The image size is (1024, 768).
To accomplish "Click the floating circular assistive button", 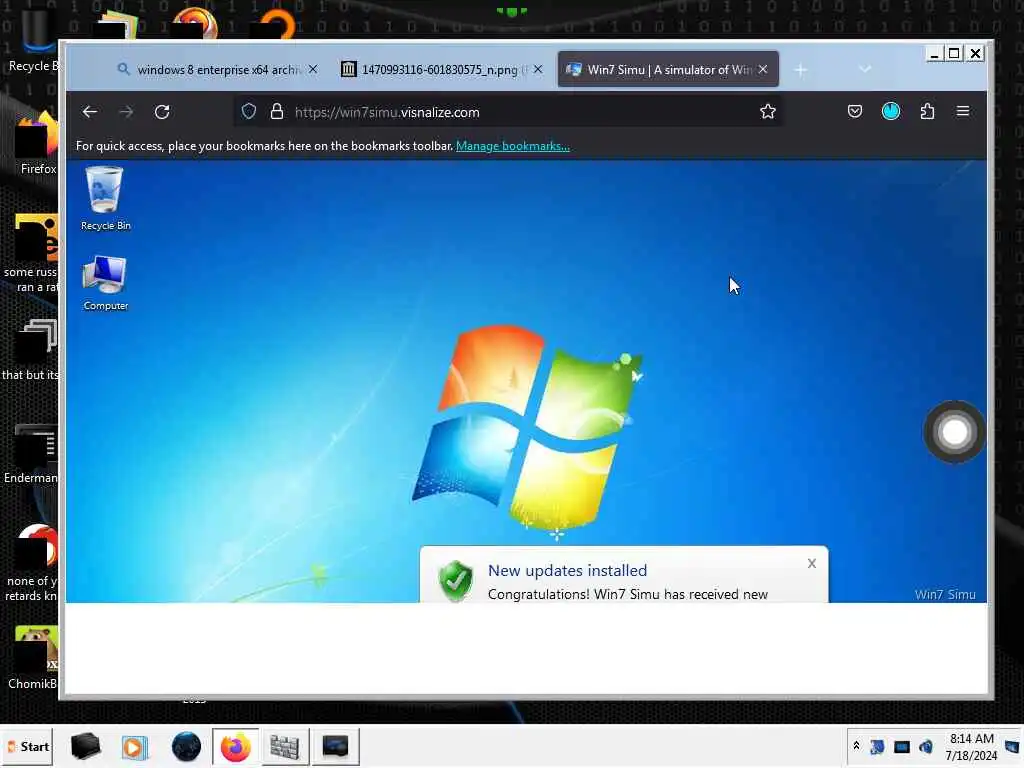I will click(954, 432).
